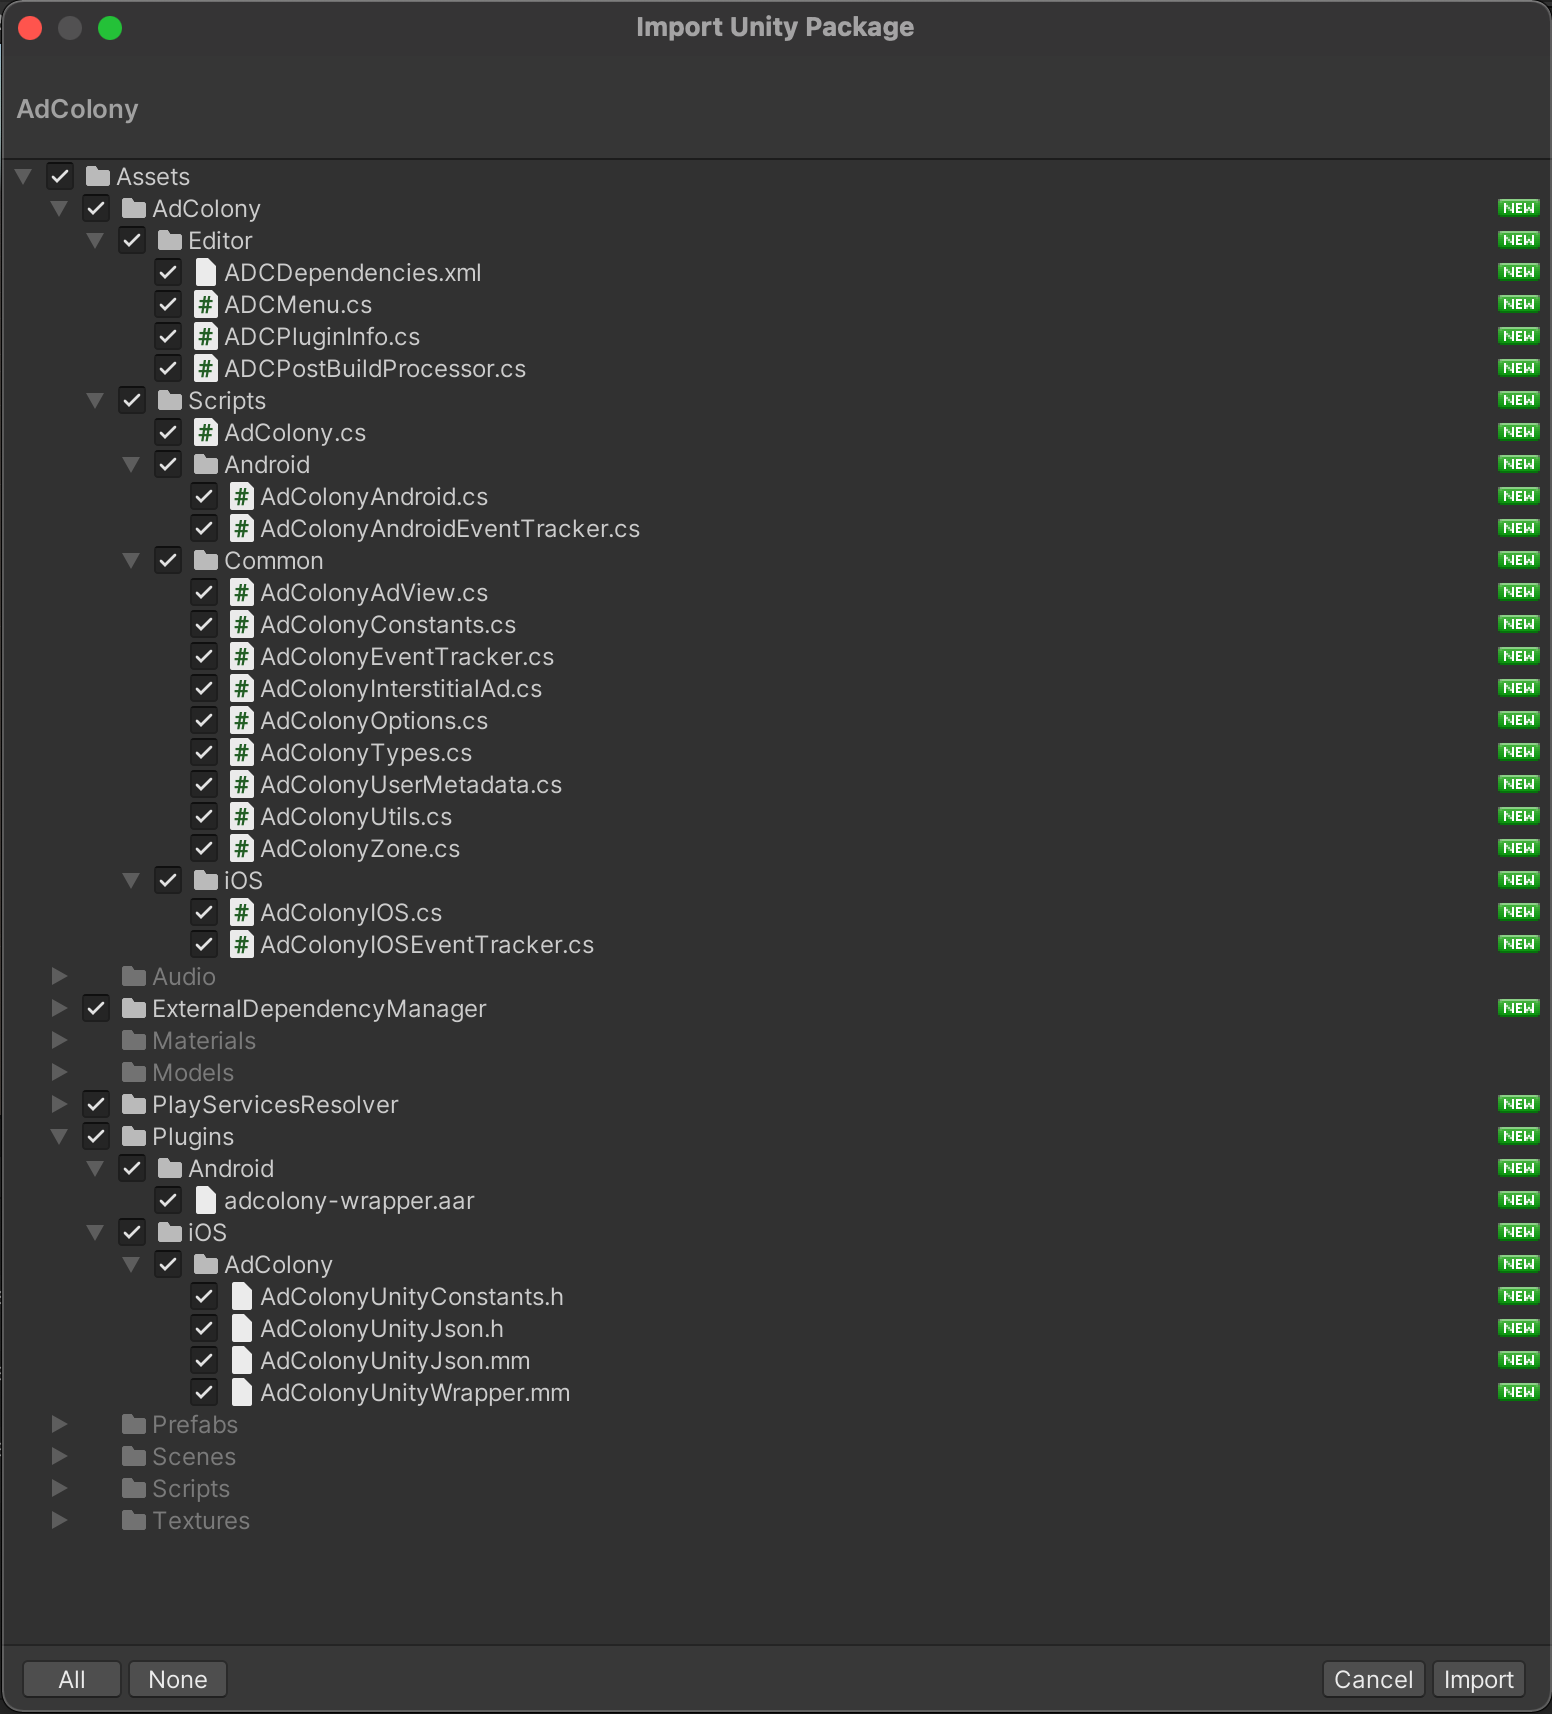Close the Import Unity Package window

pyautogui.click(x=30, y=28)
